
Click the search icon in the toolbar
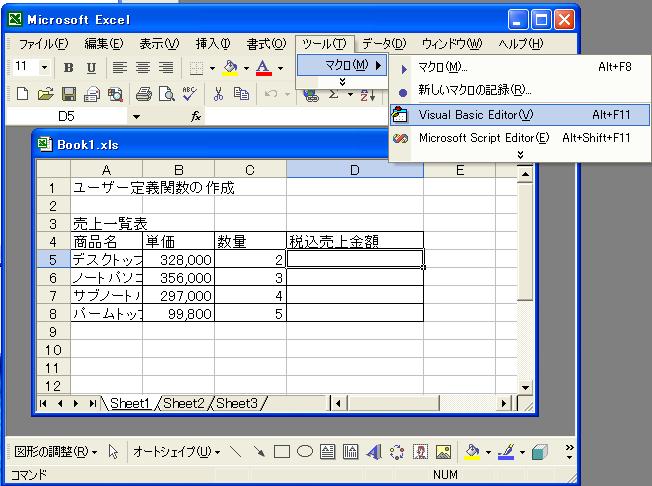[x=115, y=94]
